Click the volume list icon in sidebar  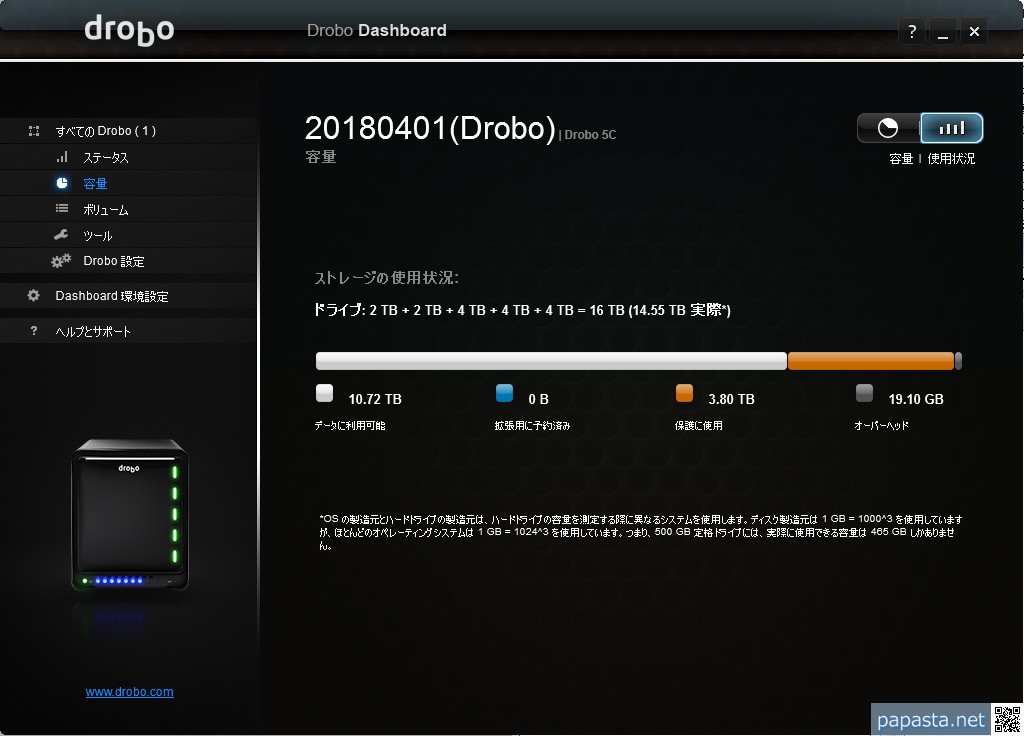point(62,209)
